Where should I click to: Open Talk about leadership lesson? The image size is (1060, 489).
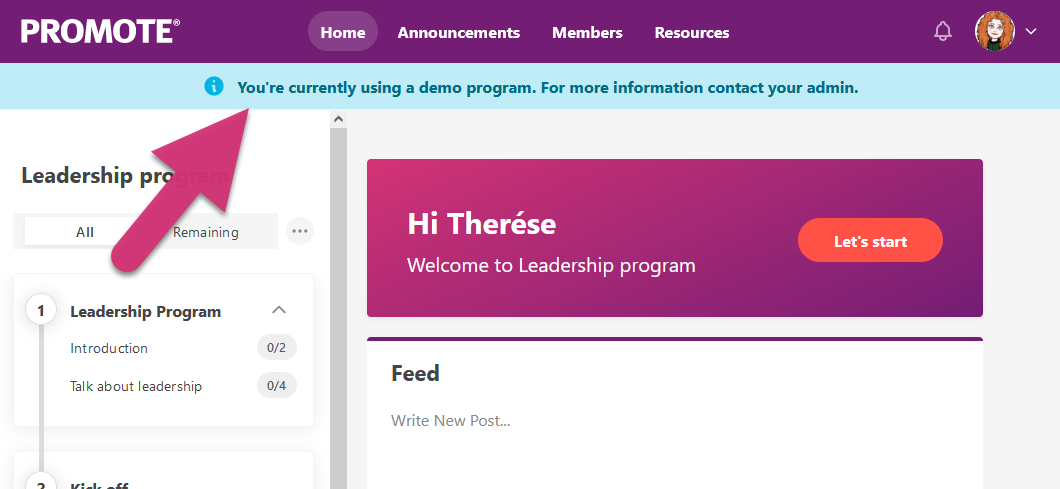[x=136, y=386]
